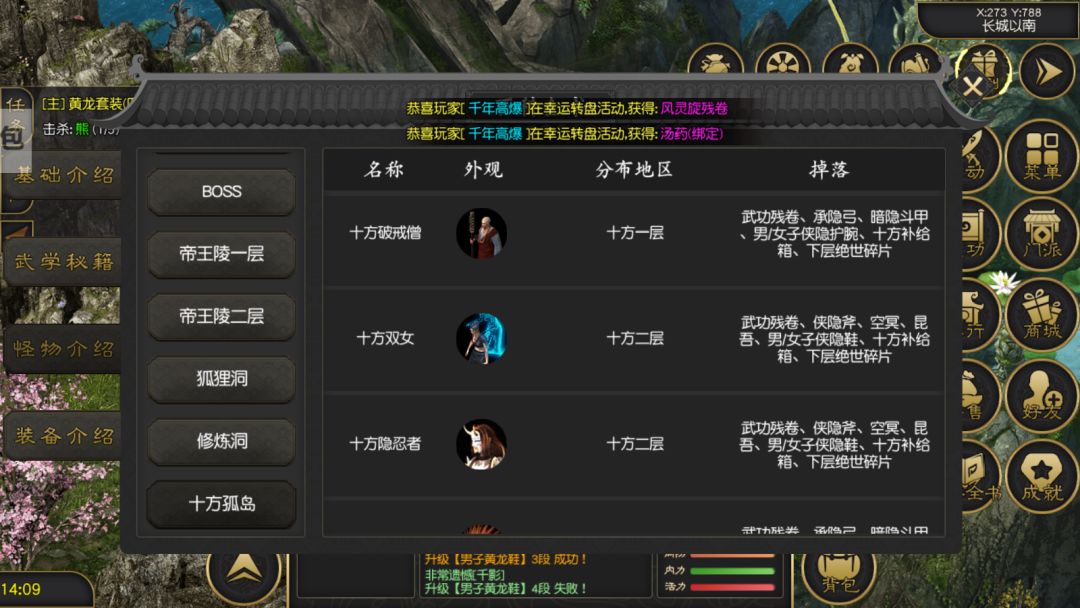The width and height of the screenshot is (1080, 608).
Task: Open the 菜单 menu icon
Action: point(1041,156)
